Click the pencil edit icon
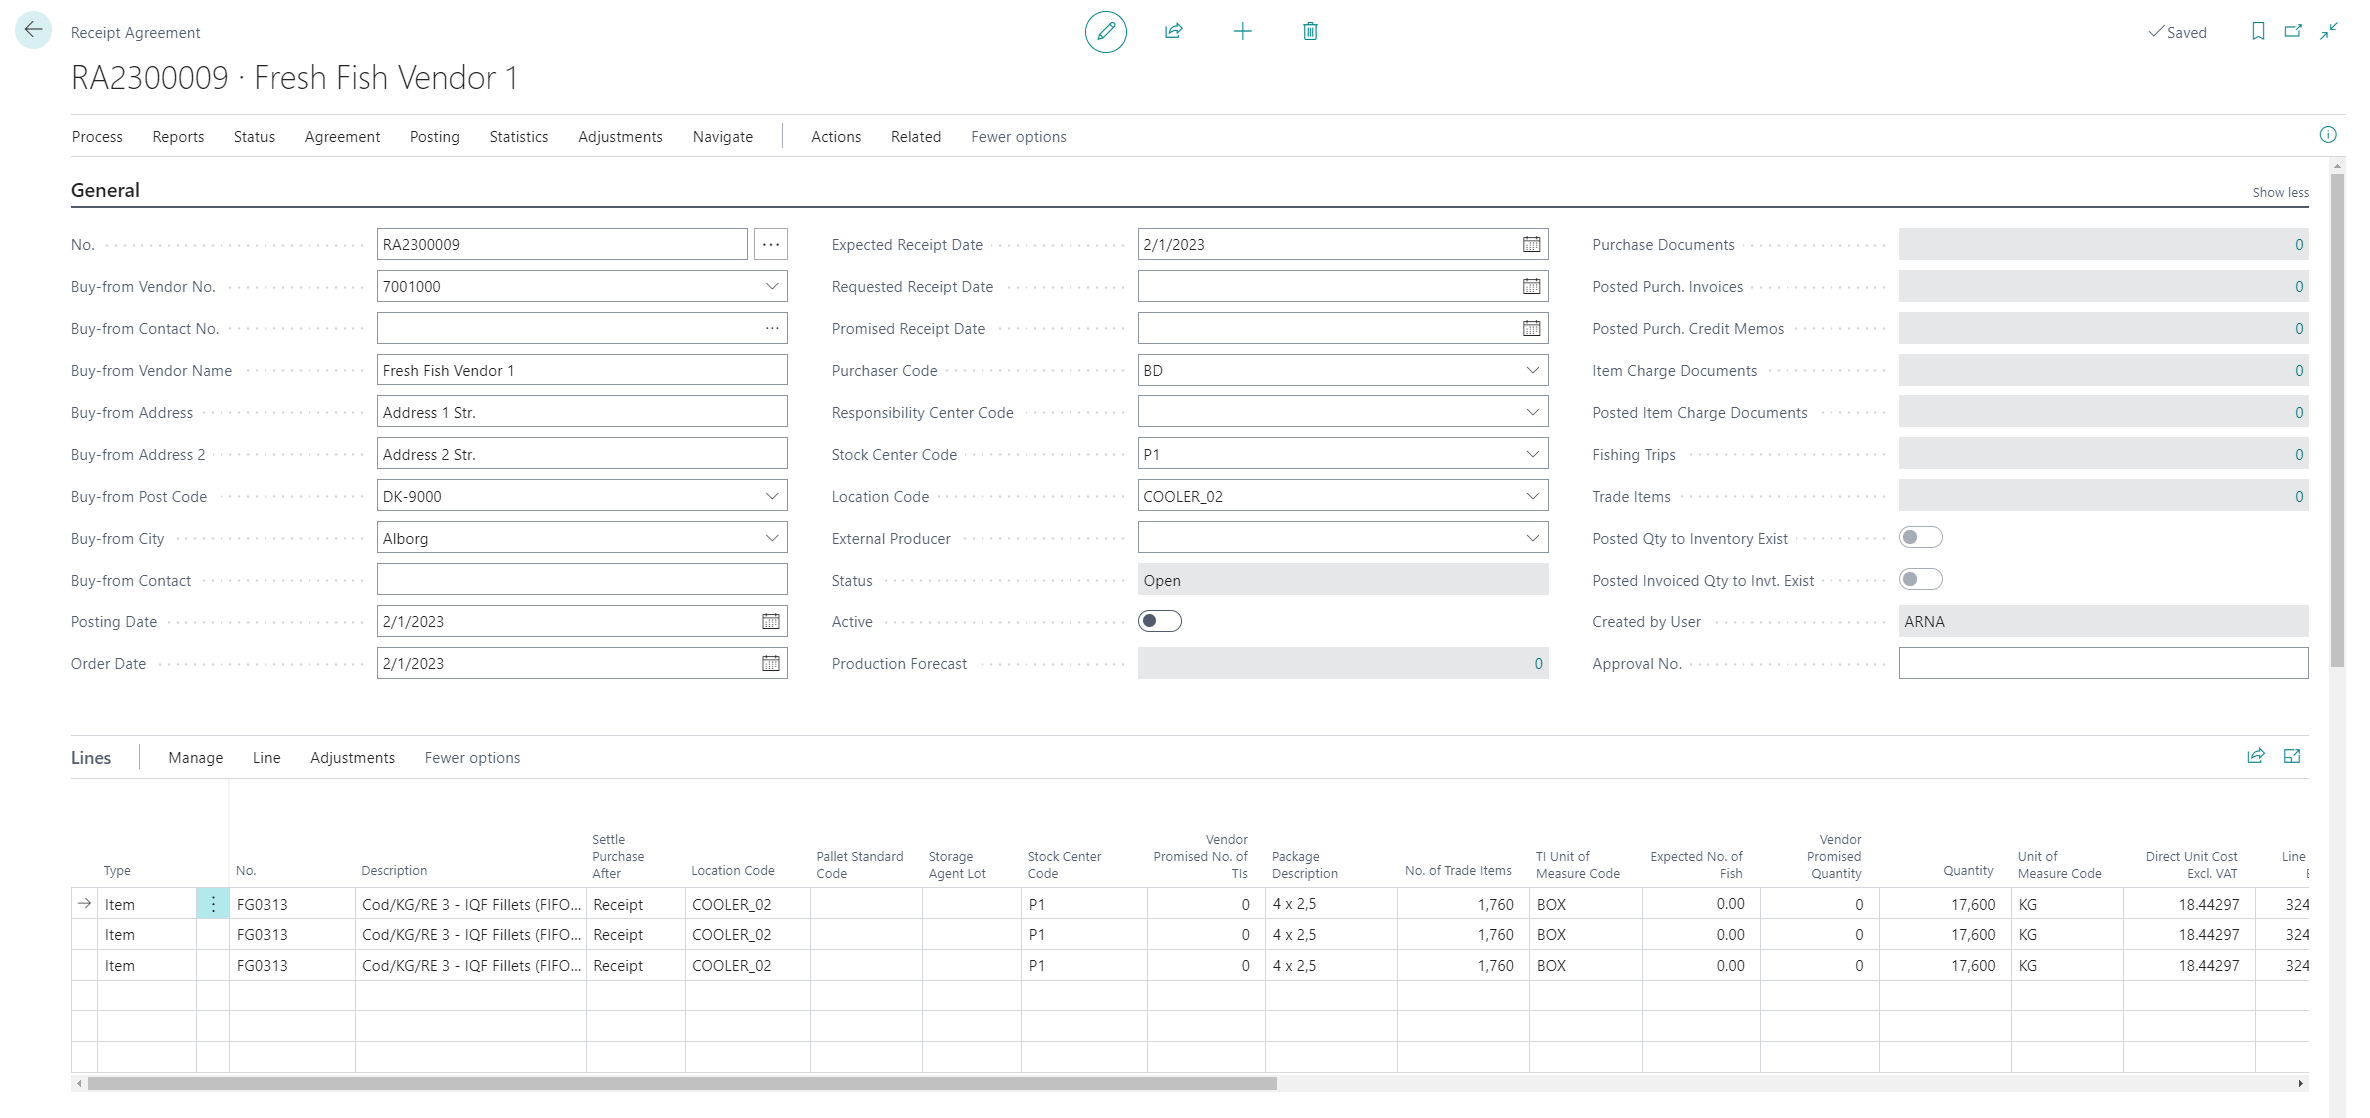The height and width of the screenshot is (1118, 2370). pos(1105,32)
